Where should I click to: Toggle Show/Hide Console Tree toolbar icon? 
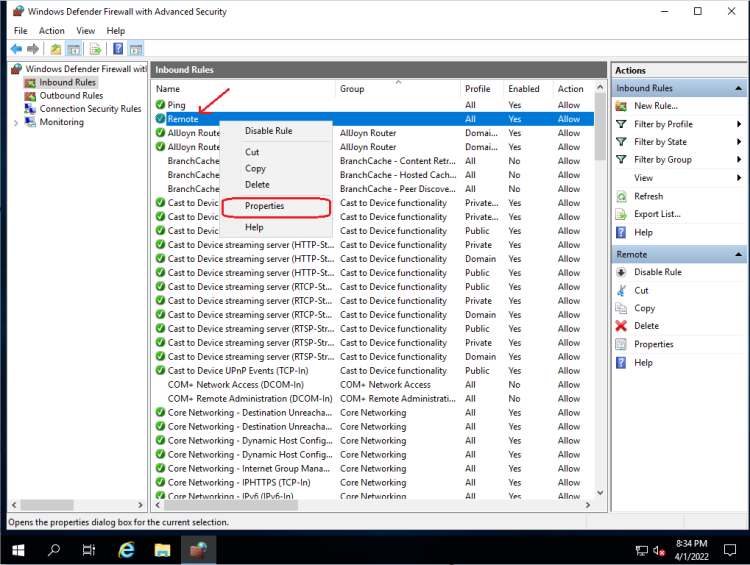[x=74, y=49]
